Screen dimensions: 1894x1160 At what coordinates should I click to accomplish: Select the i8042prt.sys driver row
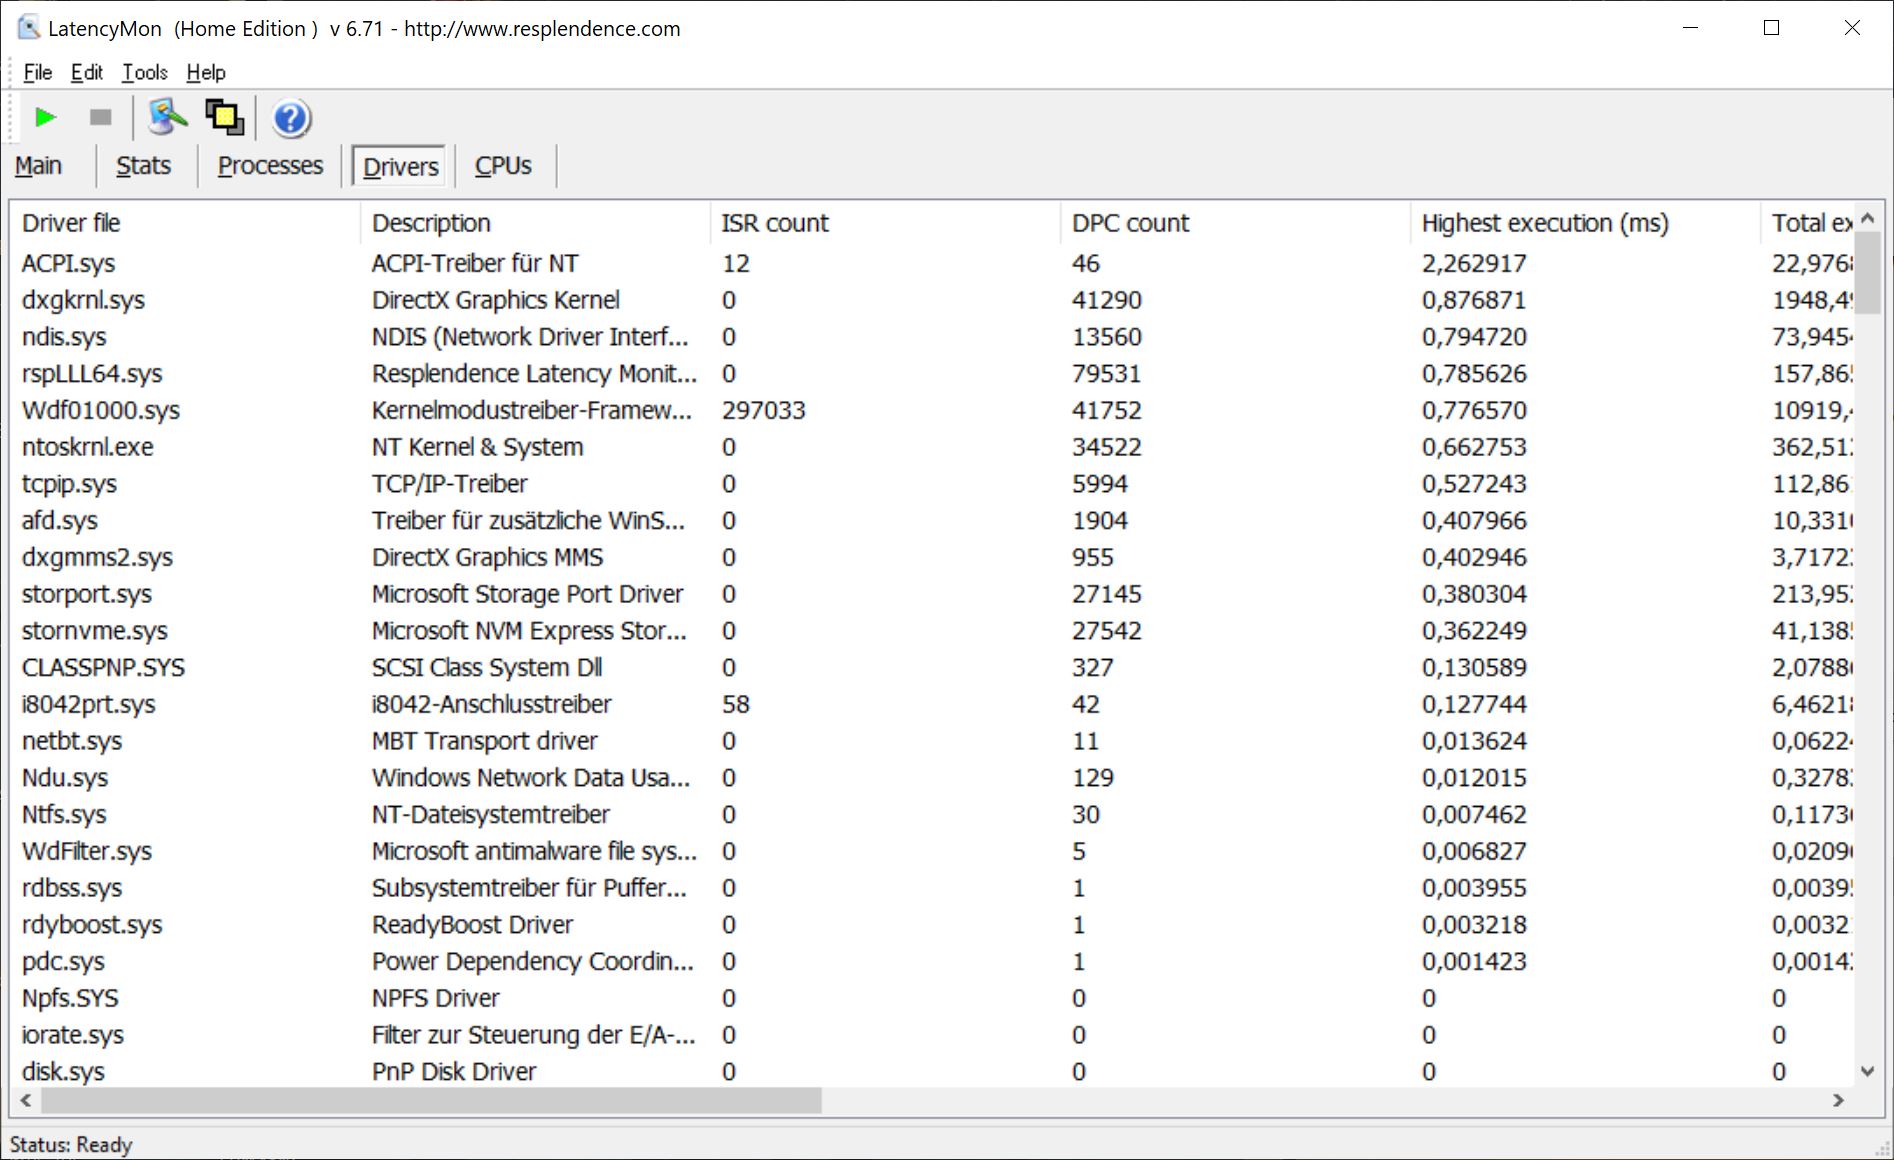tap(932, 704)
